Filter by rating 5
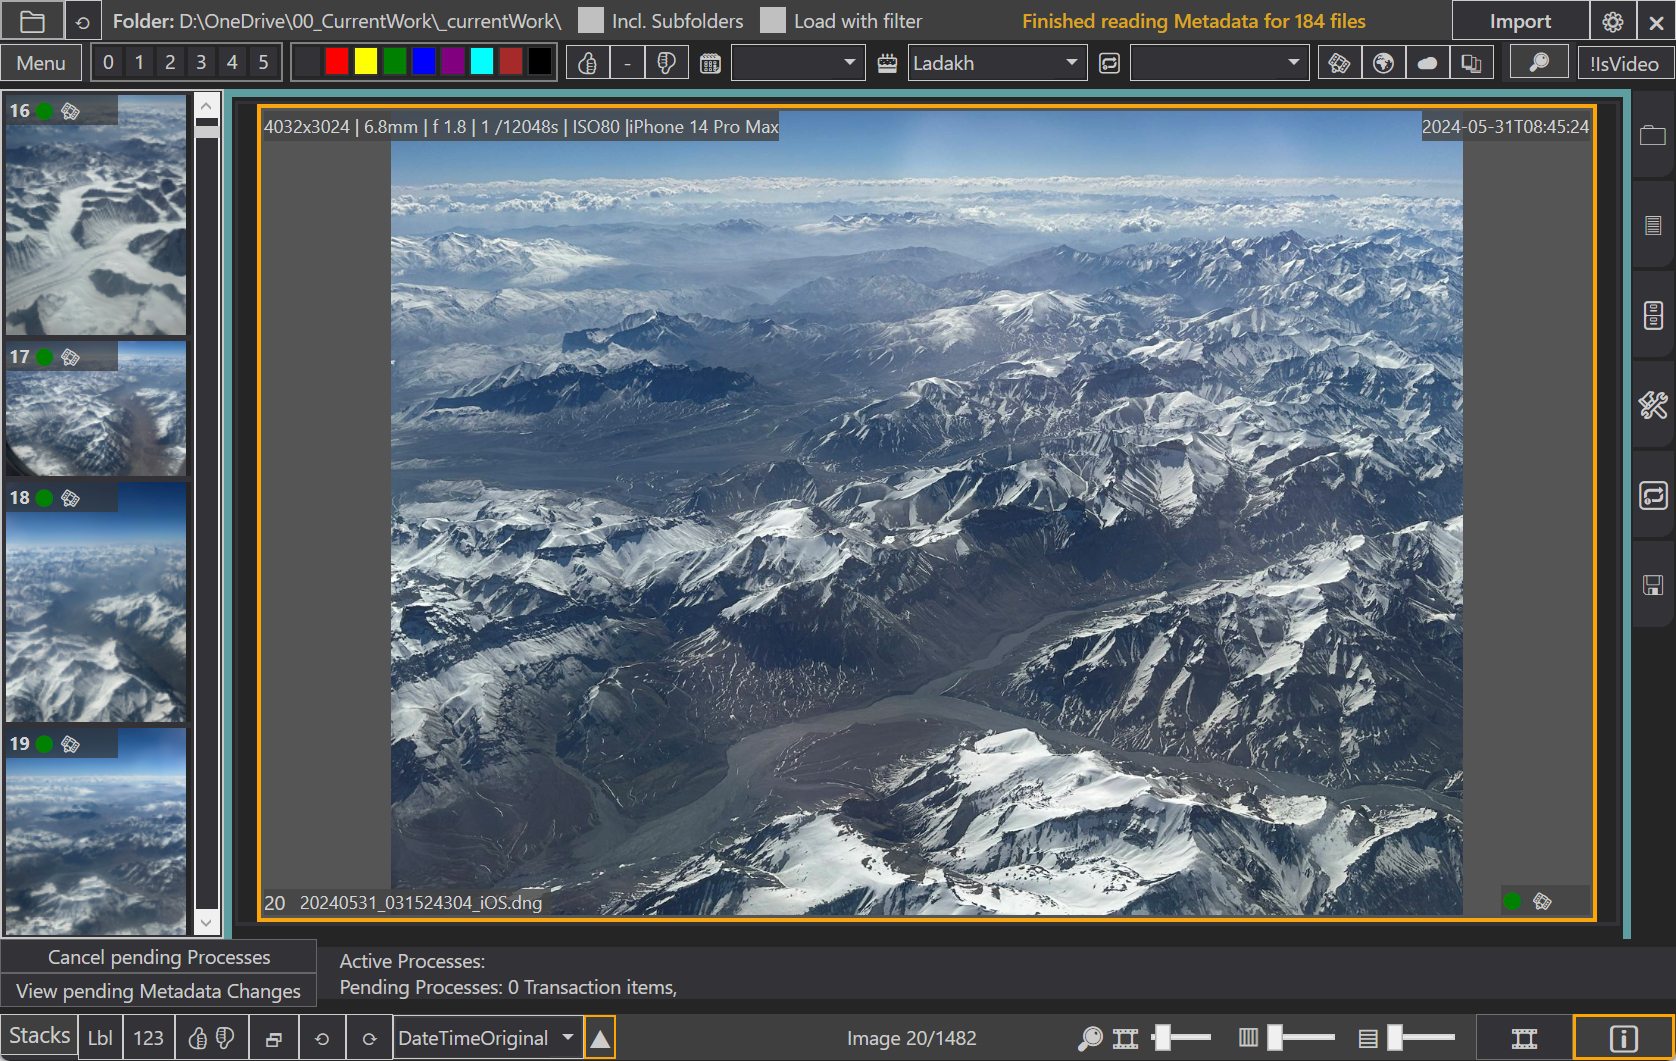 pyautogui.click(x=263, y=62)
